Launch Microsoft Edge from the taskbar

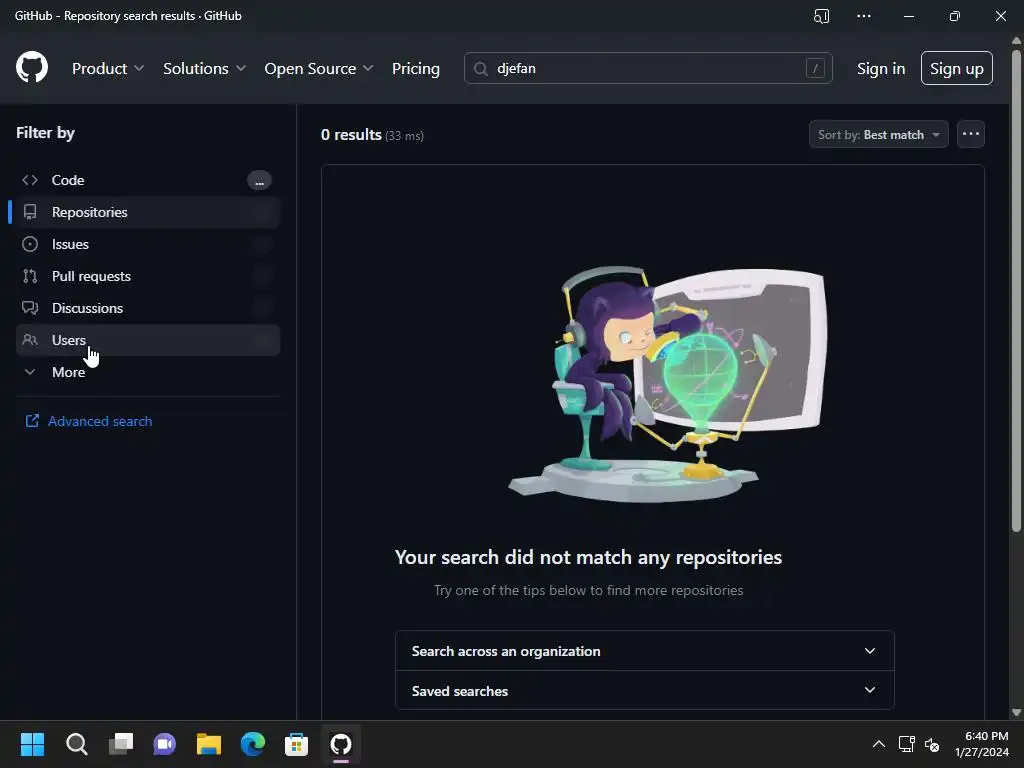[x=253, y=744]
